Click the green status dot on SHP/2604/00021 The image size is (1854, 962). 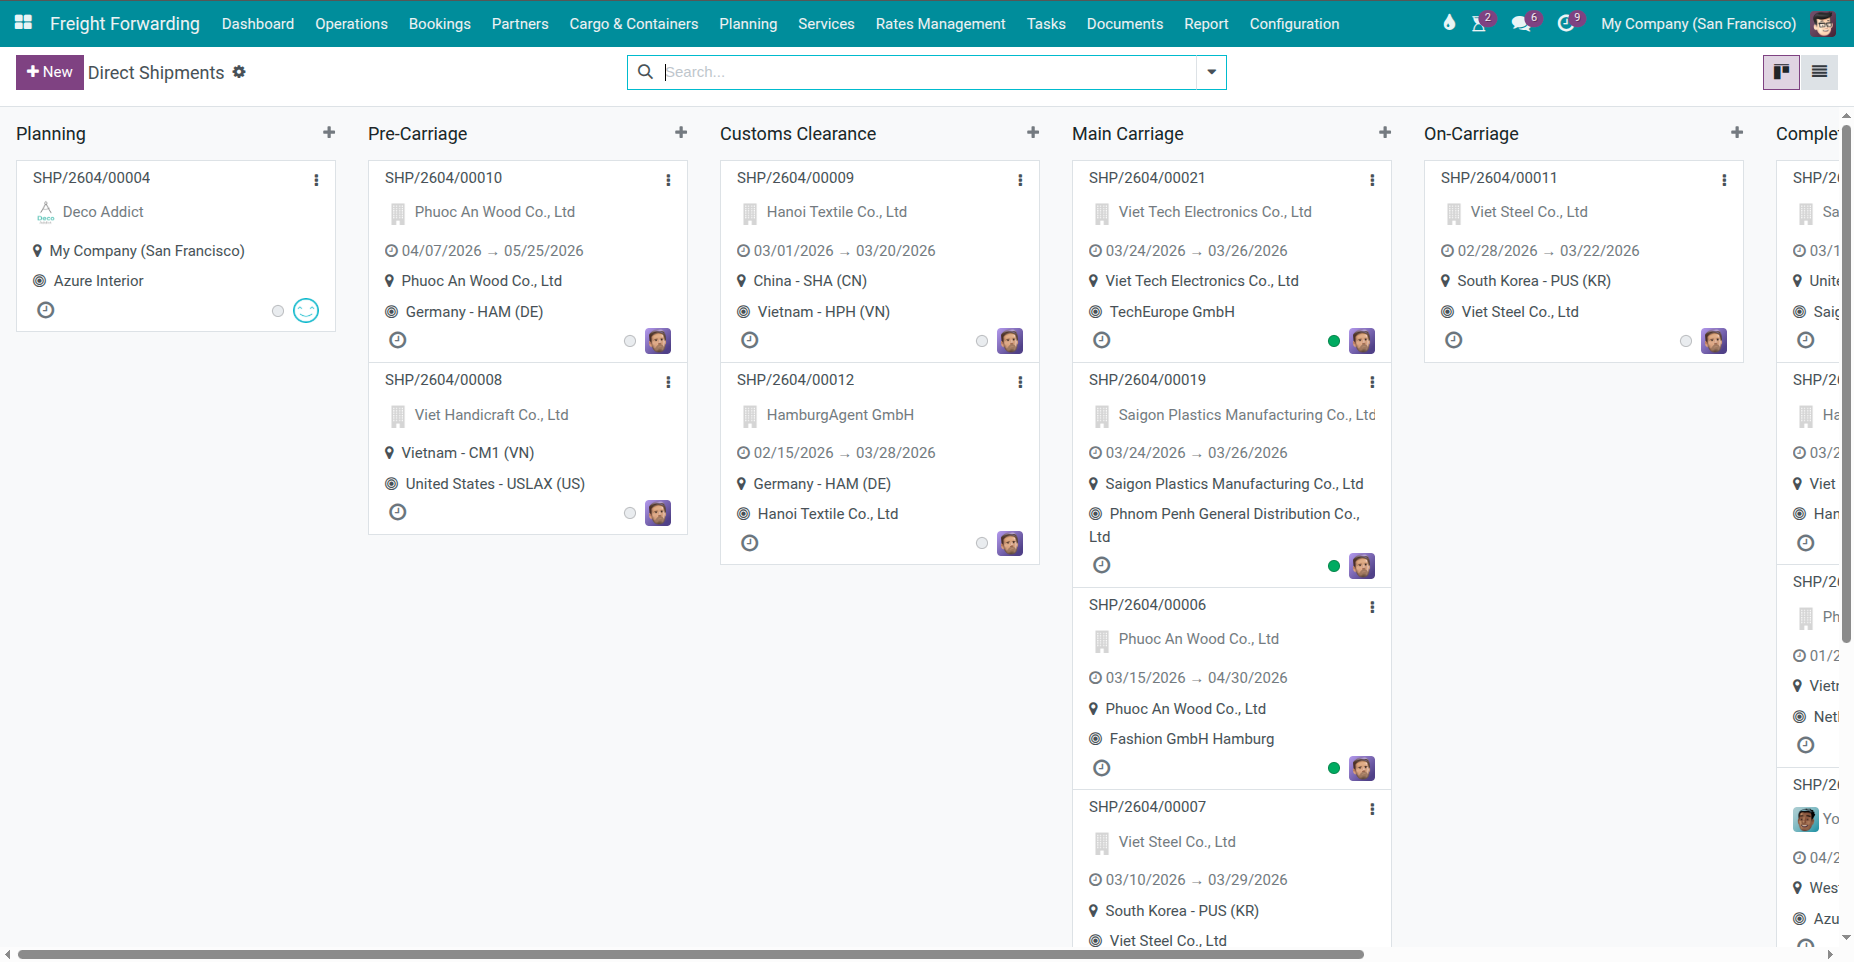click(x=1333, y=341)
